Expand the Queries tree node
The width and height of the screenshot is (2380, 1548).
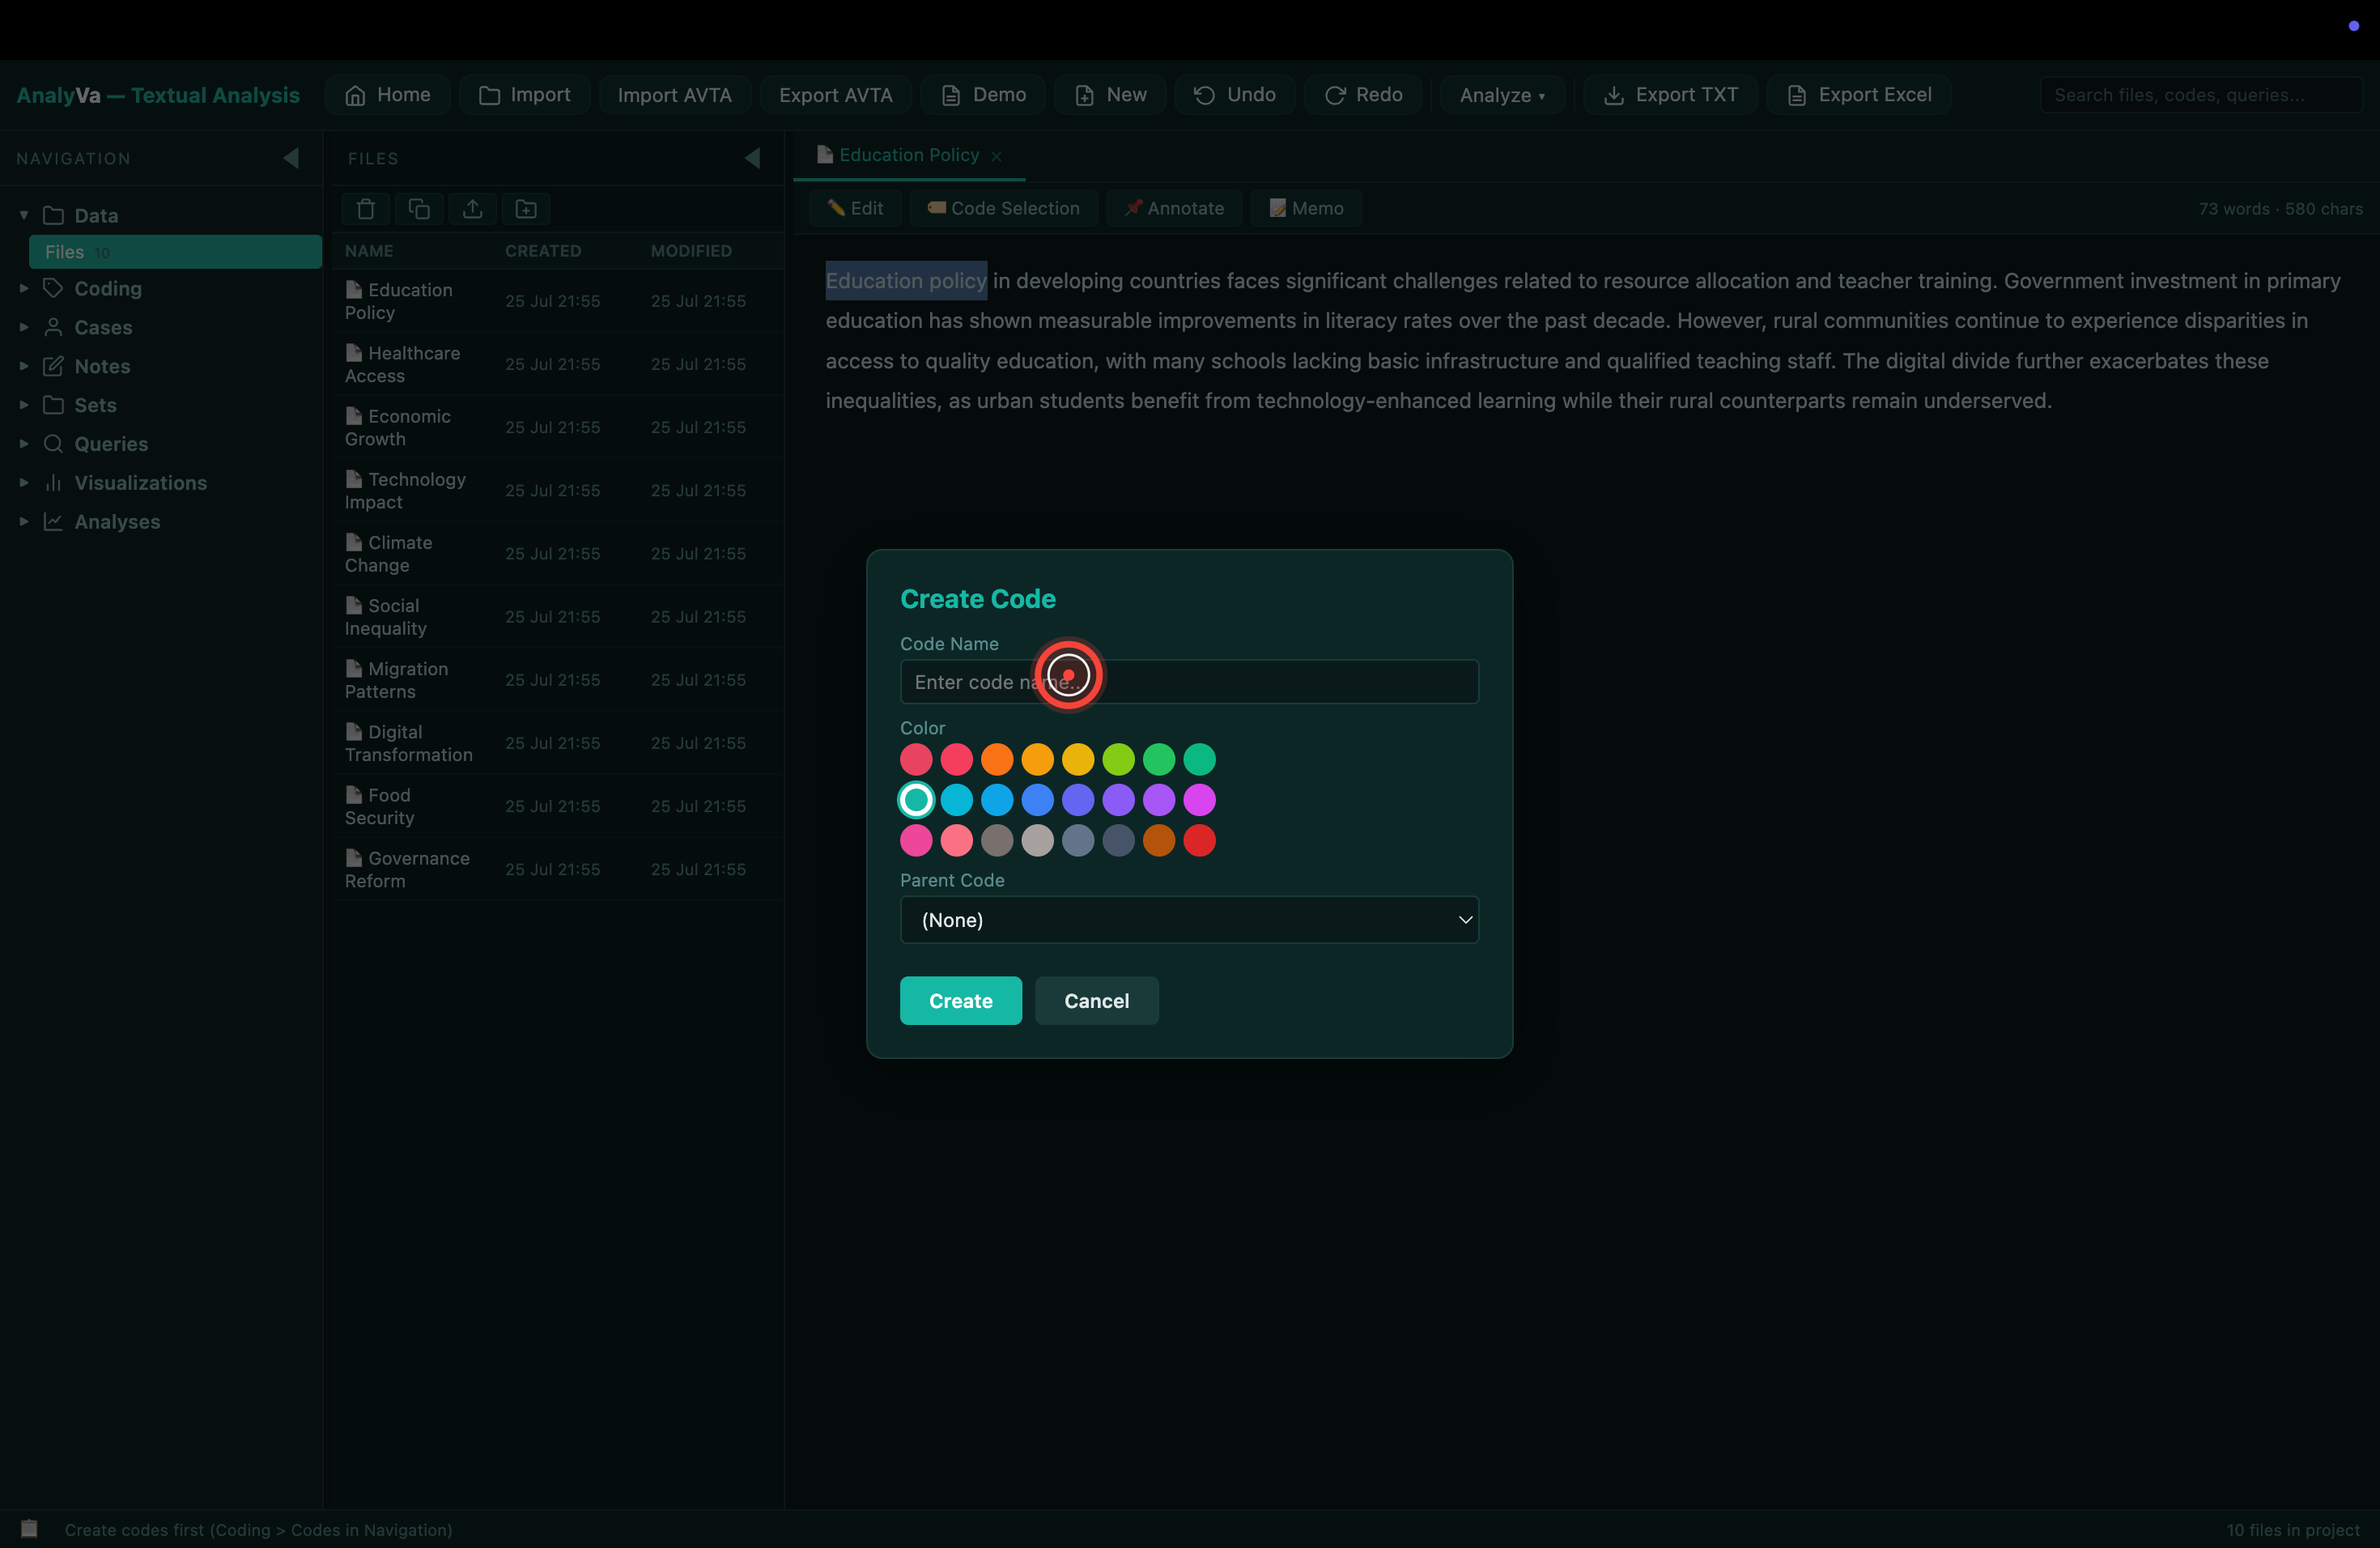(x=24, y=444)
